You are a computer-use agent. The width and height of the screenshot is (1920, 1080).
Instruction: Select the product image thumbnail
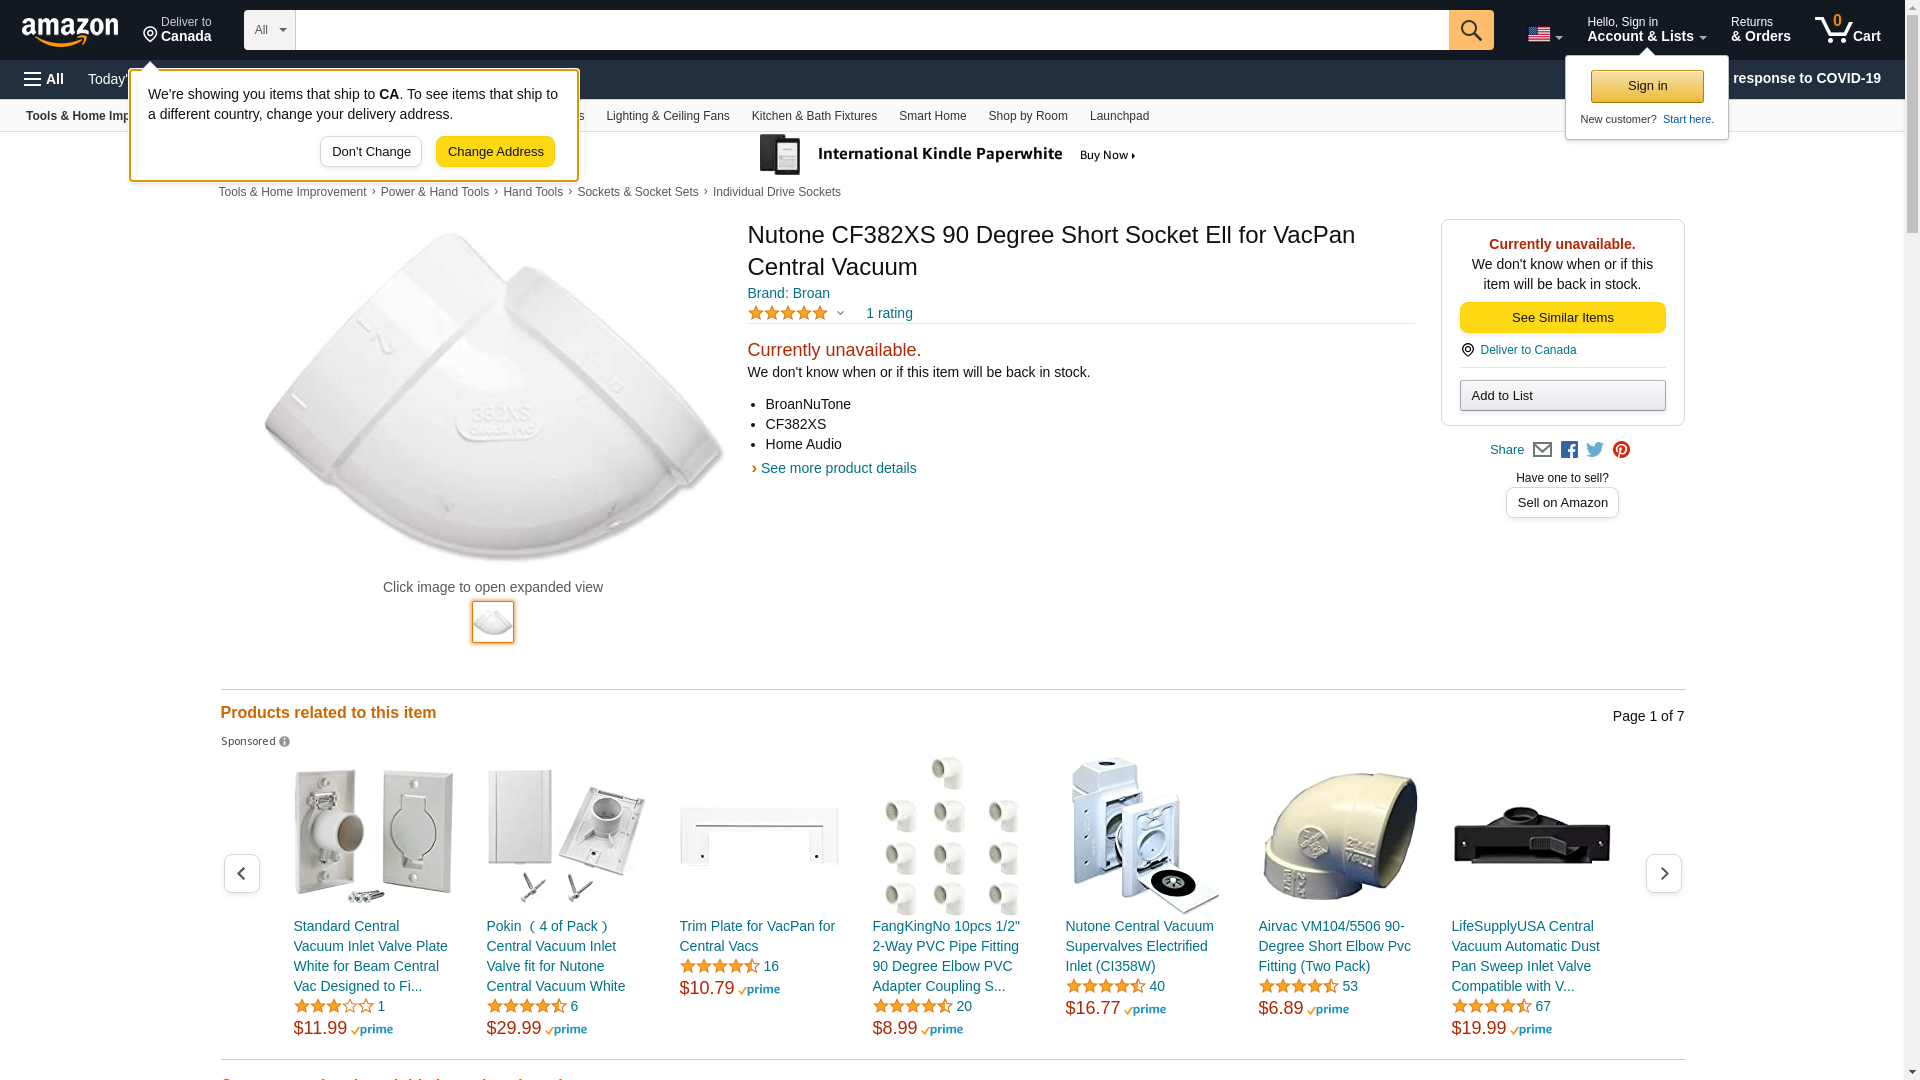click(493, 622)
